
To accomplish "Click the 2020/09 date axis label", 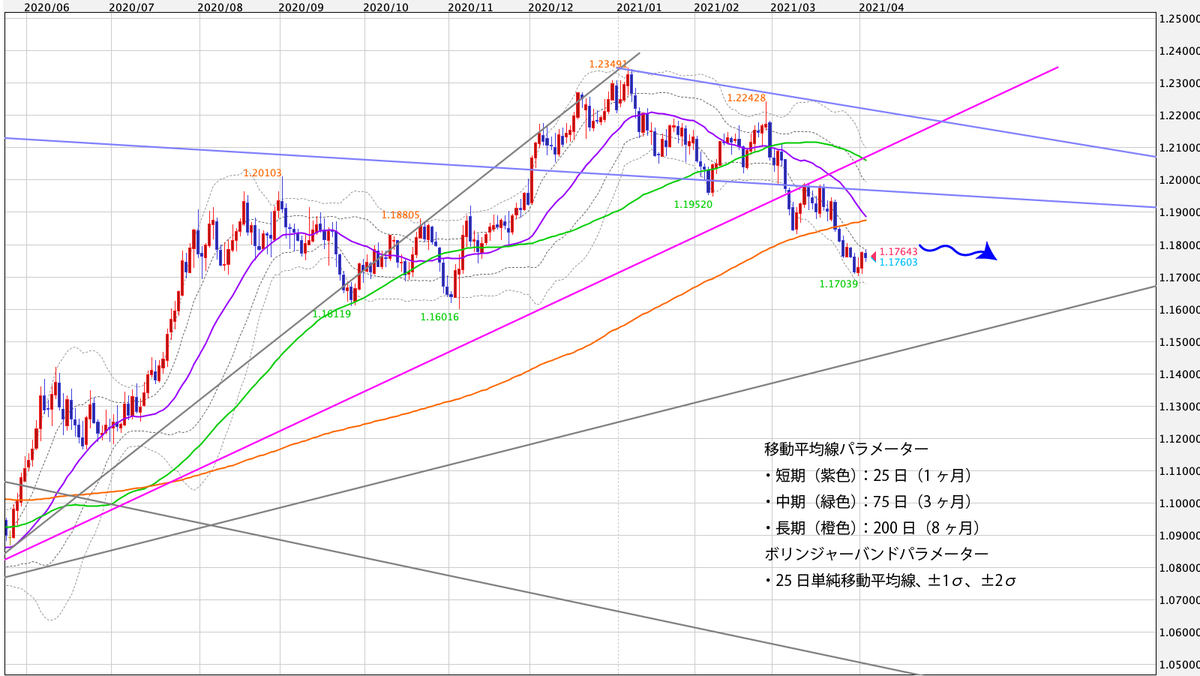I will click(302, 6).
